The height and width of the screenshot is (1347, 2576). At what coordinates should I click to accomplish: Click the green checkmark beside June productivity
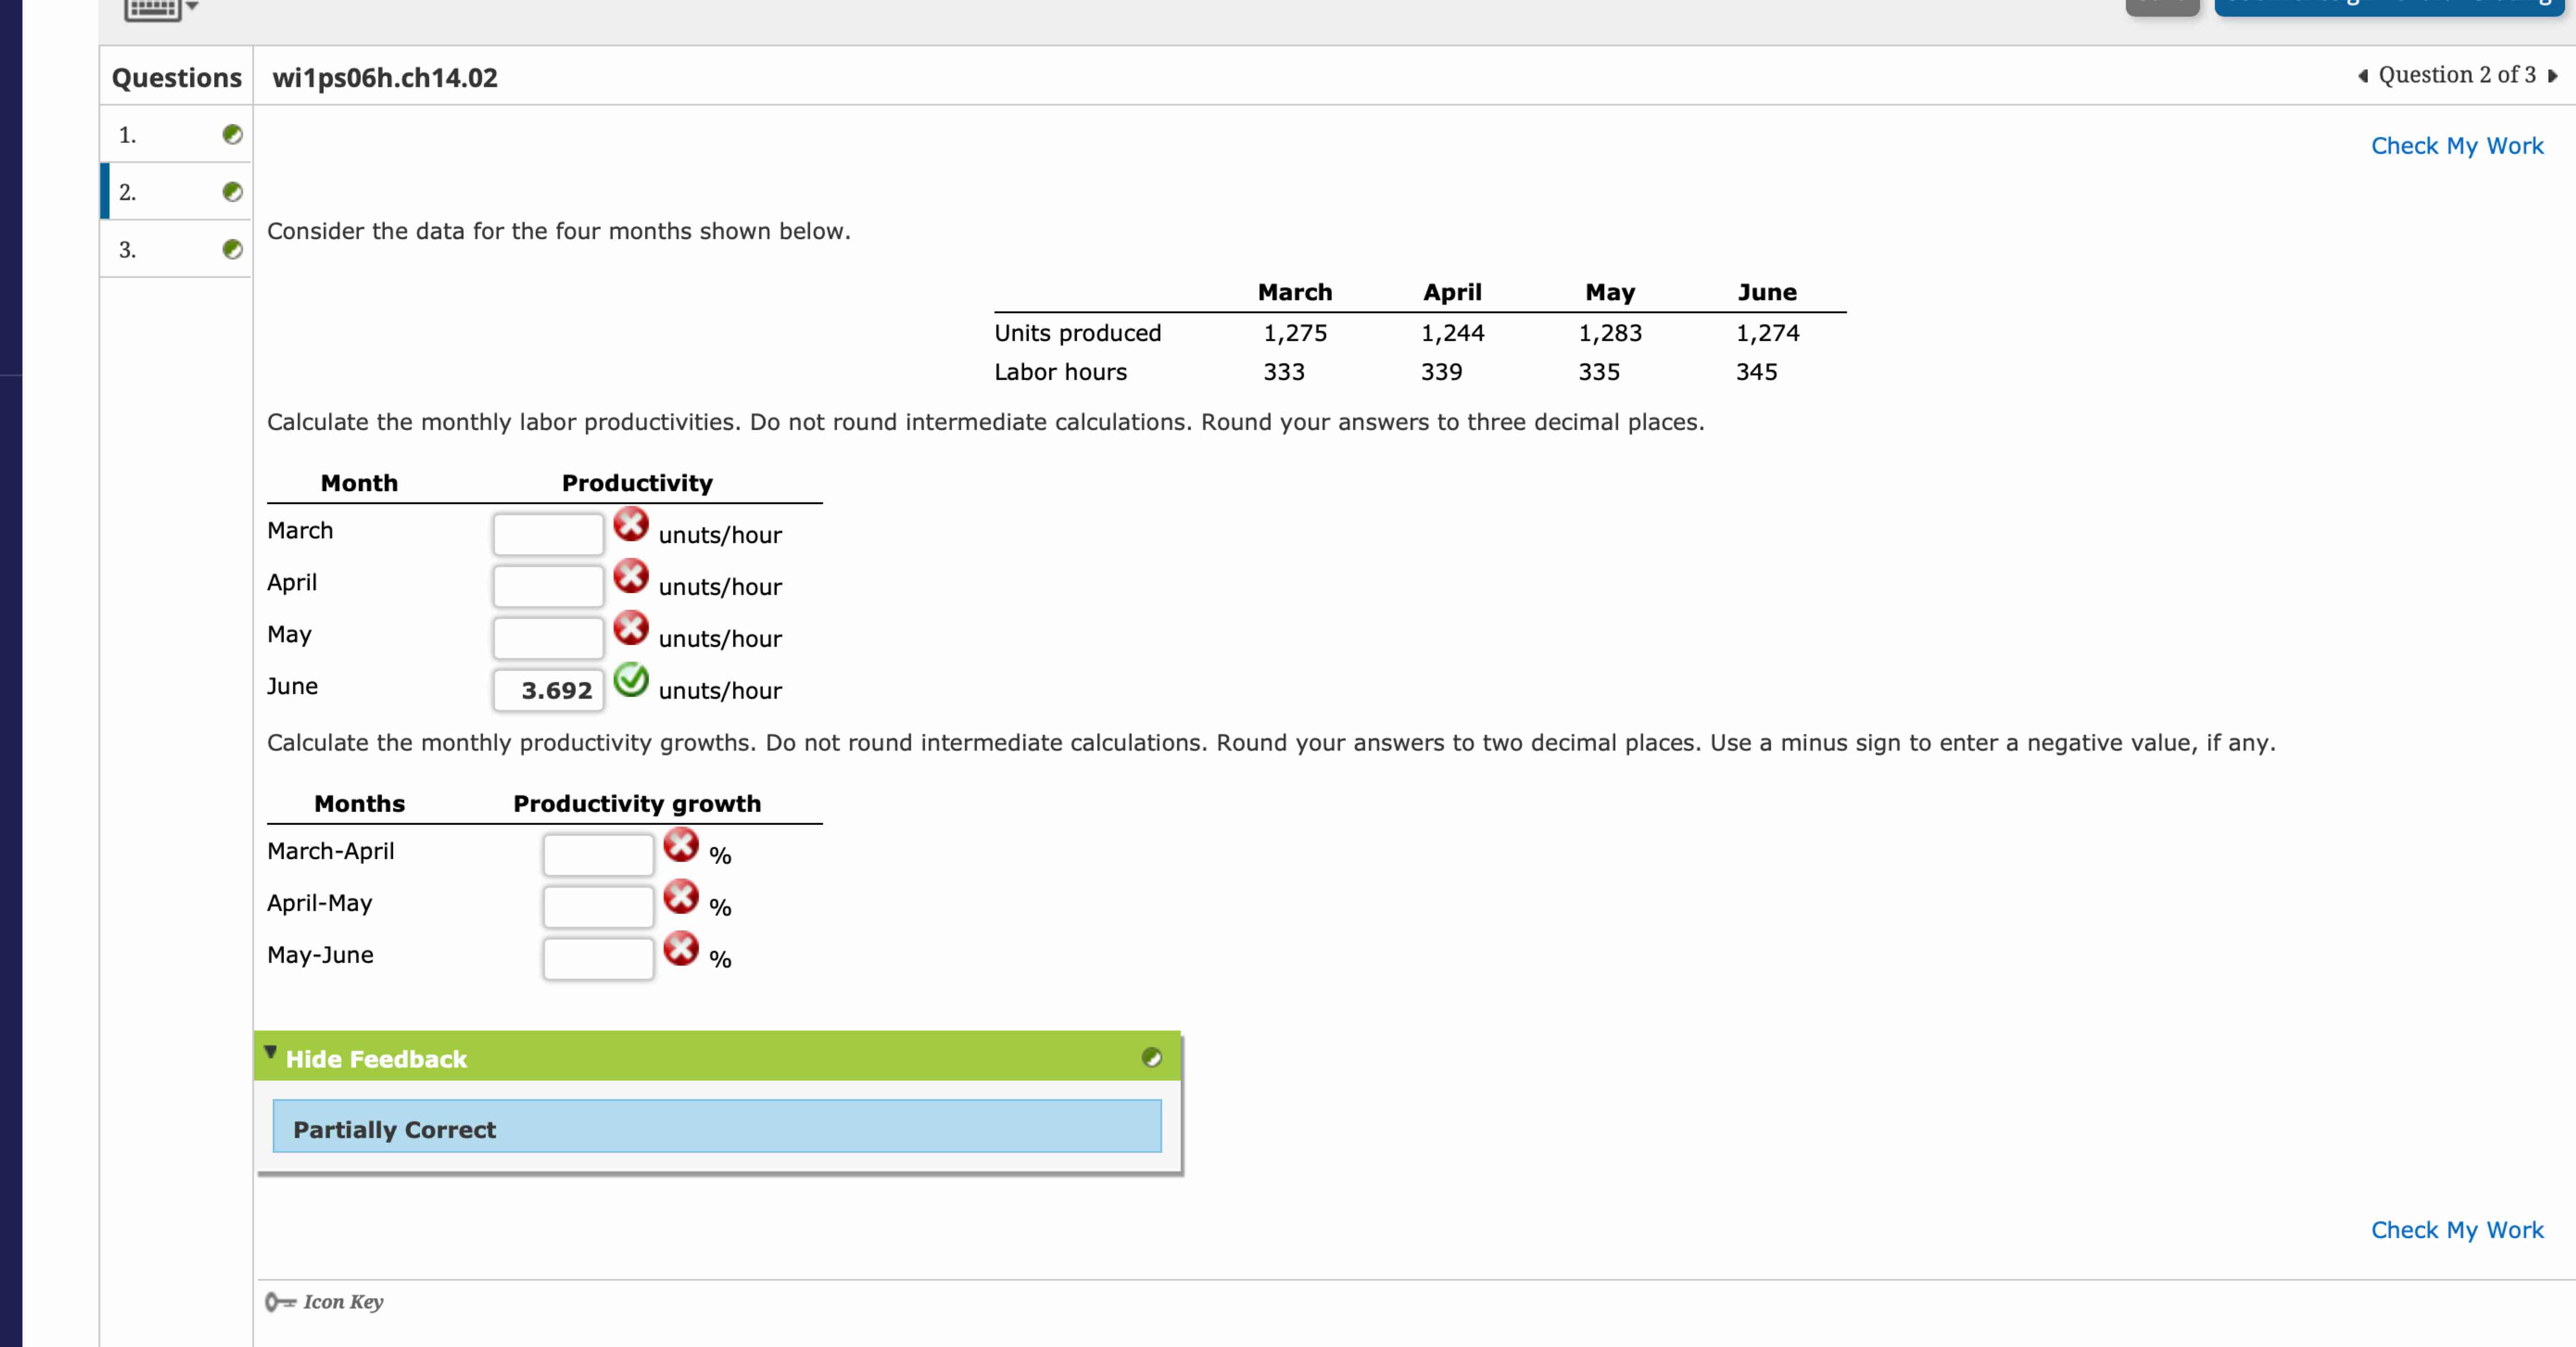coord(630,680)
